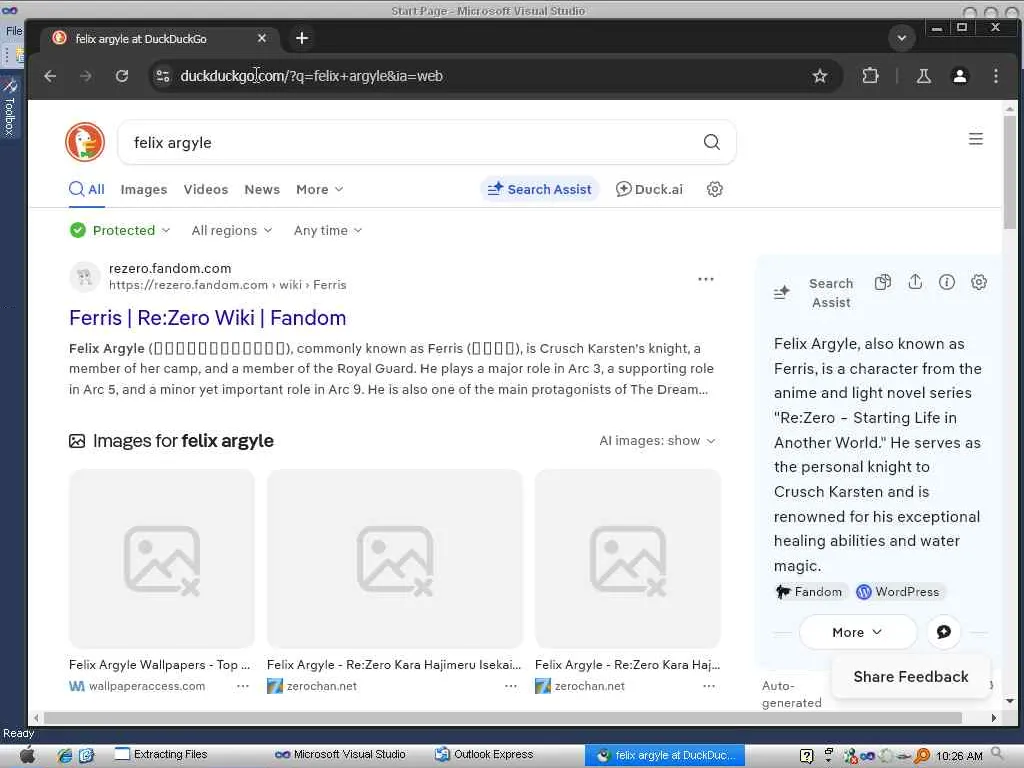Close the felix argyle tab
This screenshot has height=768, width=1024.
[262, 39]
